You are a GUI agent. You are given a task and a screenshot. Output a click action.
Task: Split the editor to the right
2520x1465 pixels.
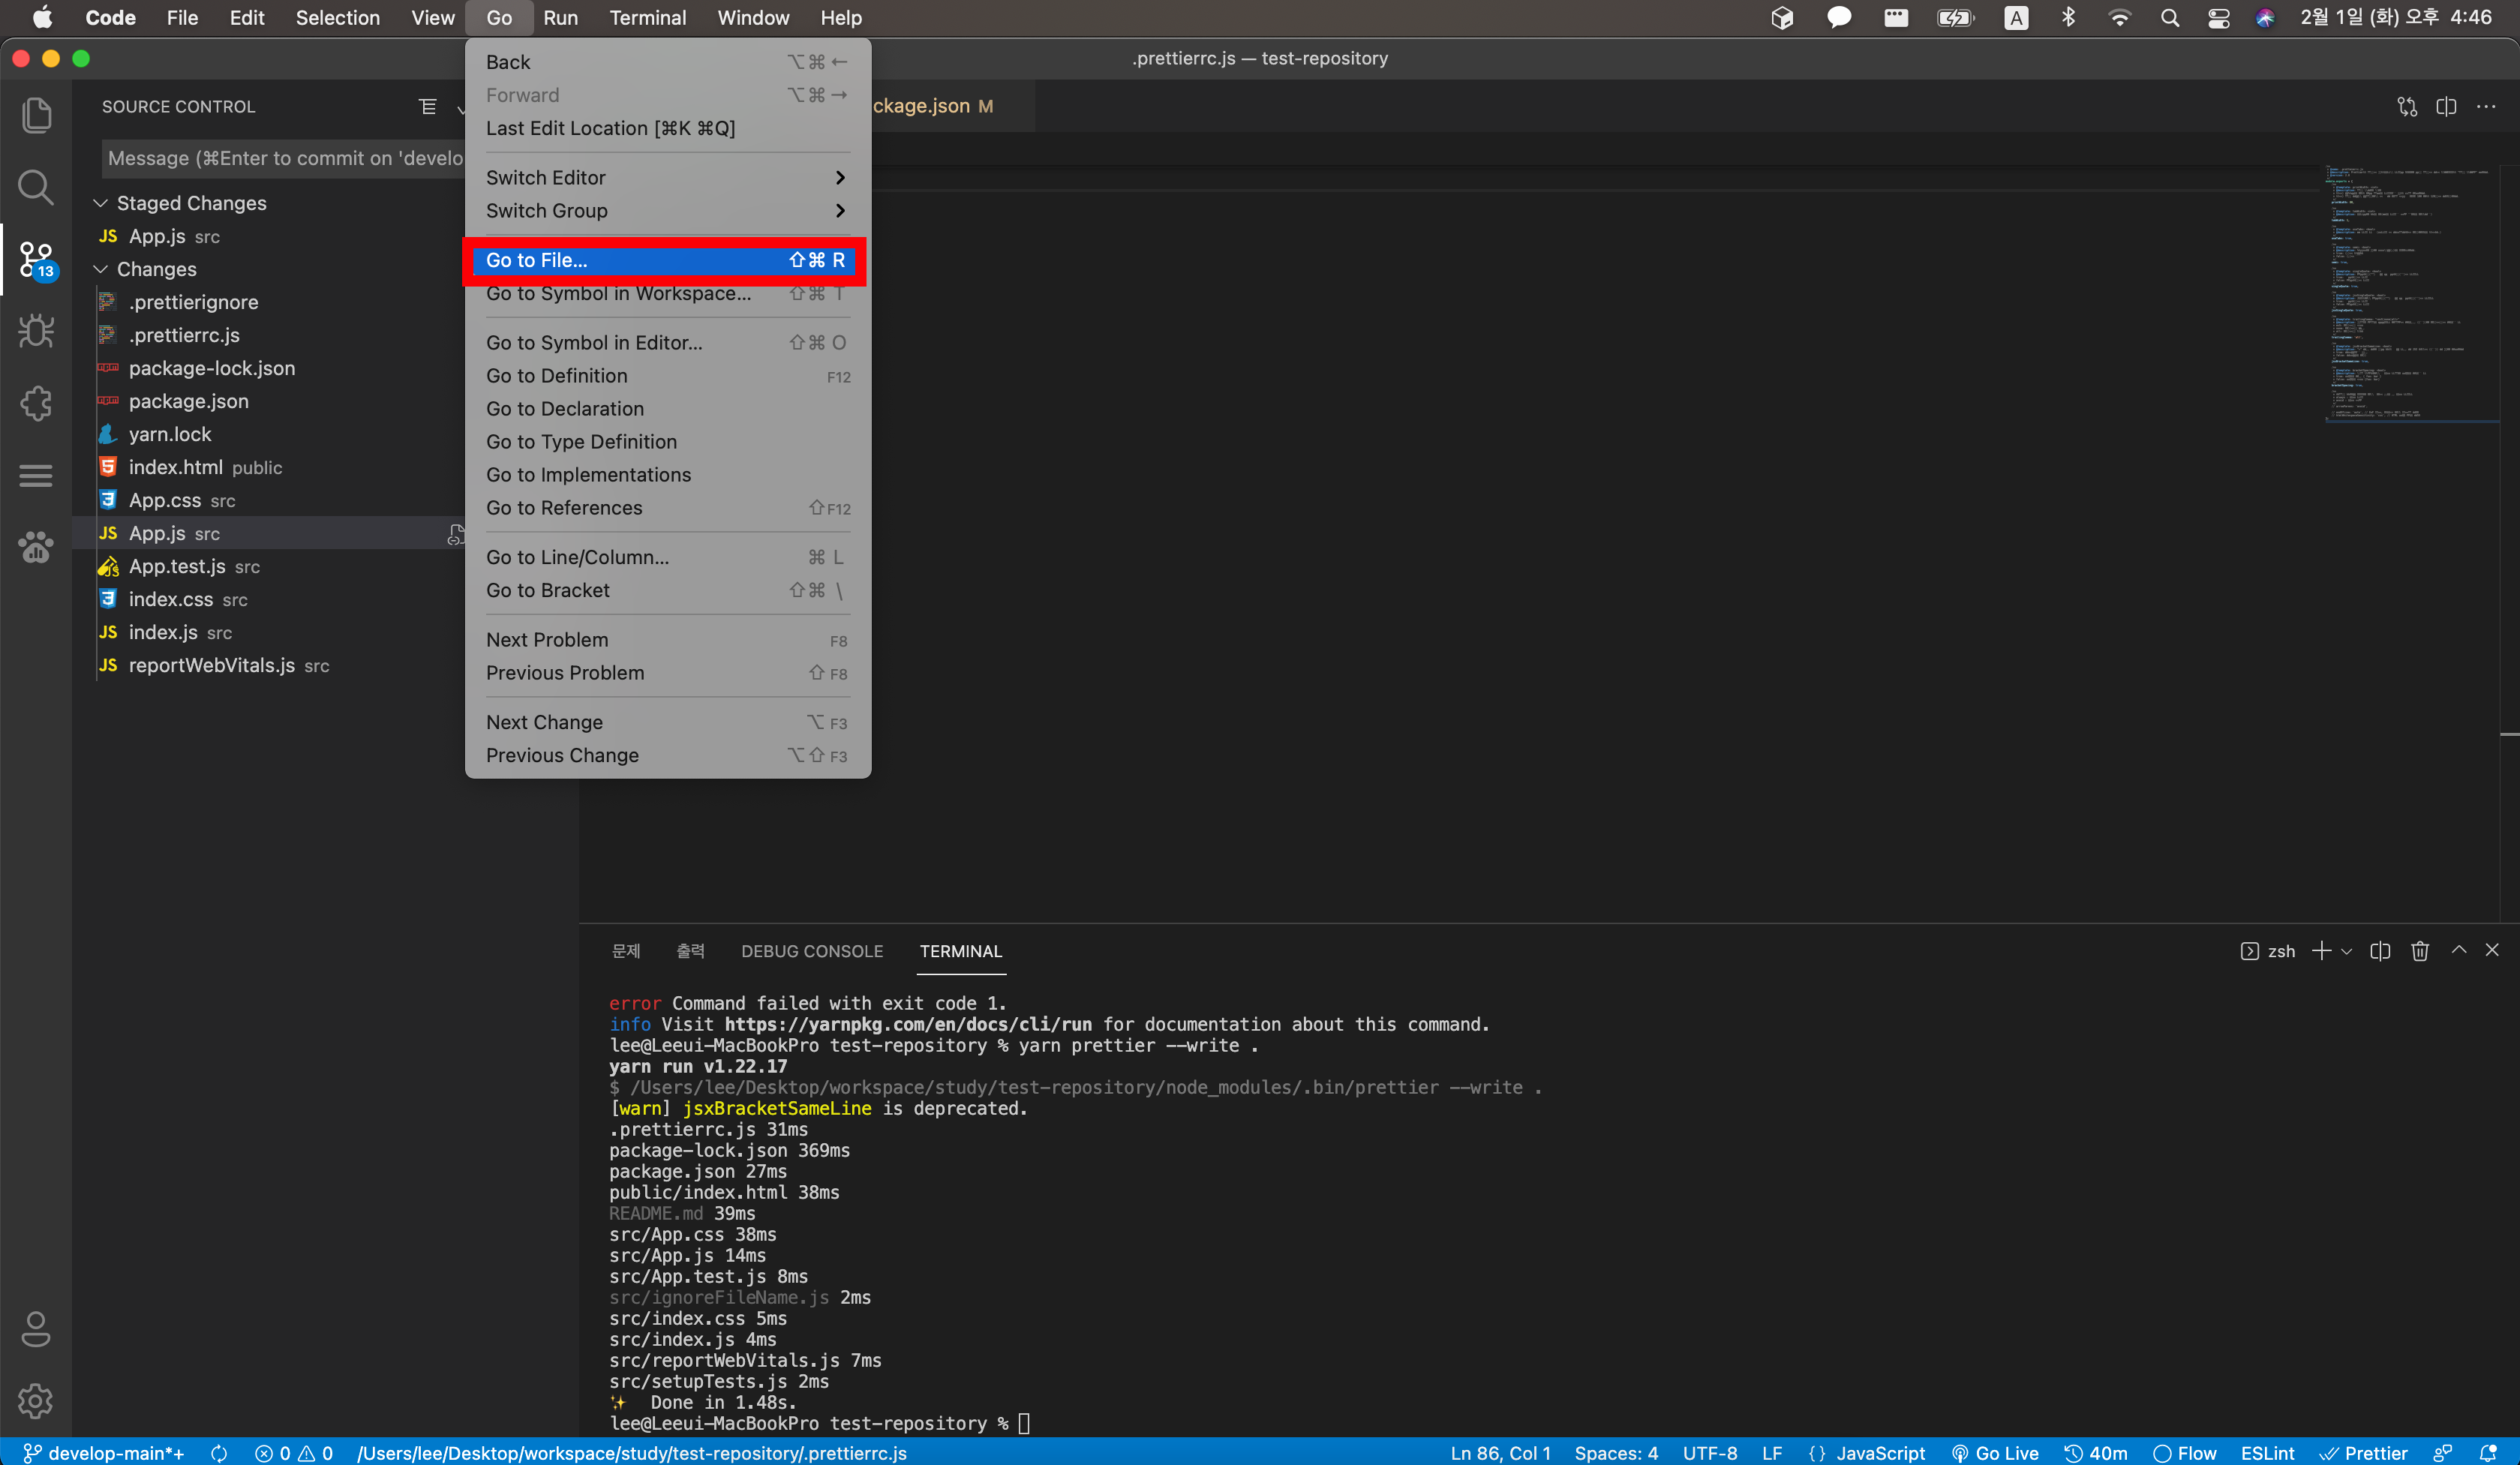[2446, 106]
